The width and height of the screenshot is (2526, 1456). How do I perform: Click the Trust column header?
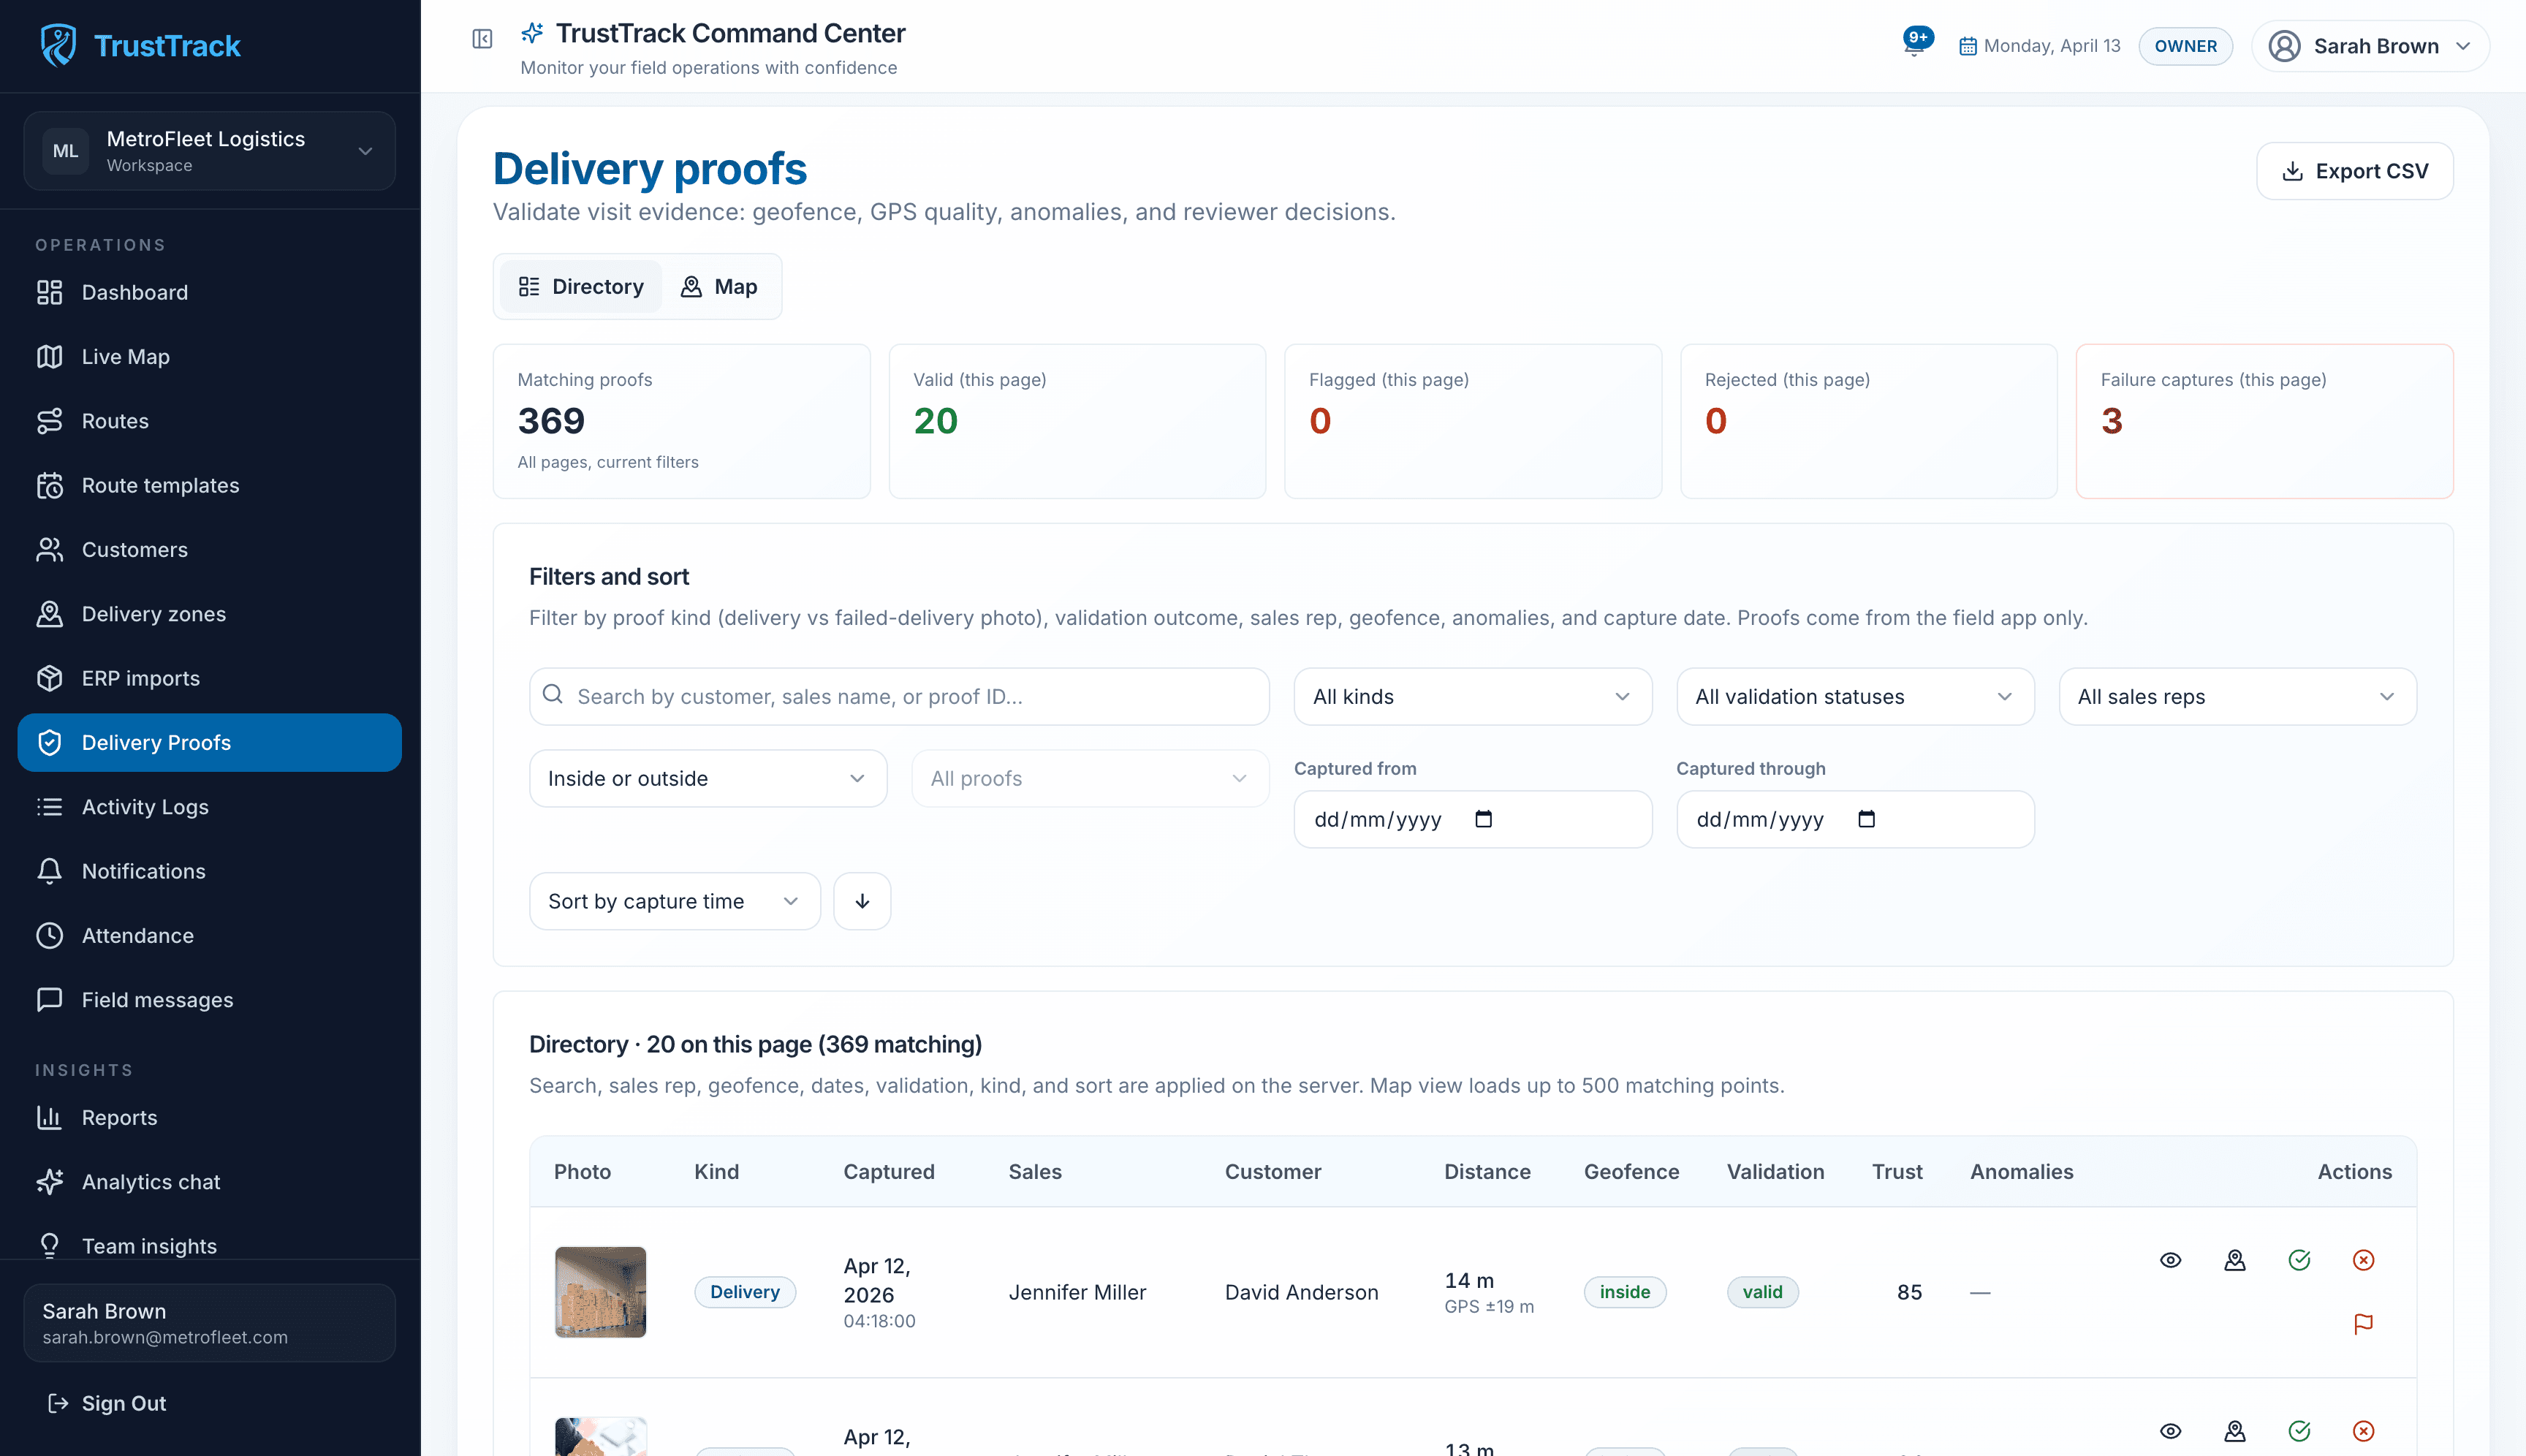(x=1896, y=1172)
